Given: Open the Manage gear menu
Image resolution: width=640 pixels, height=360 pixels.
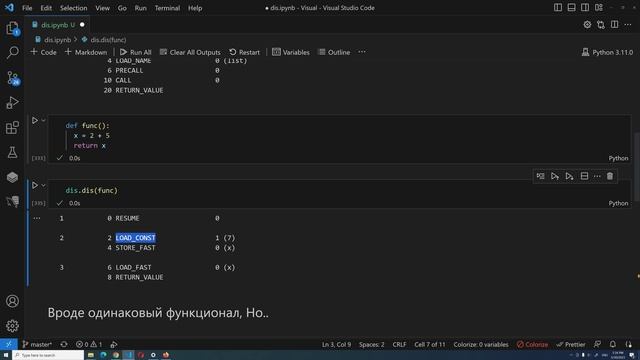Looking at the screenshot, I should click(12, 326).
